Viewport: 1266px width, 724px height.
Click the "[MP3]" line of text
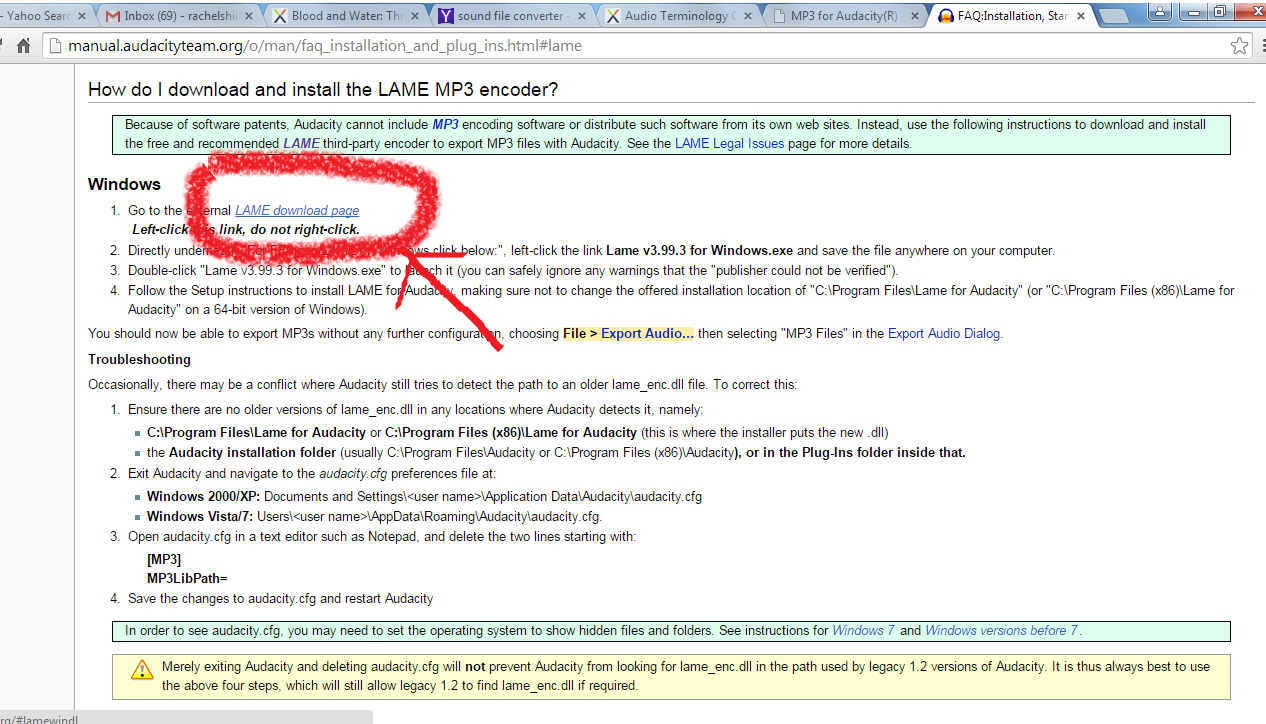pos(164,559)
